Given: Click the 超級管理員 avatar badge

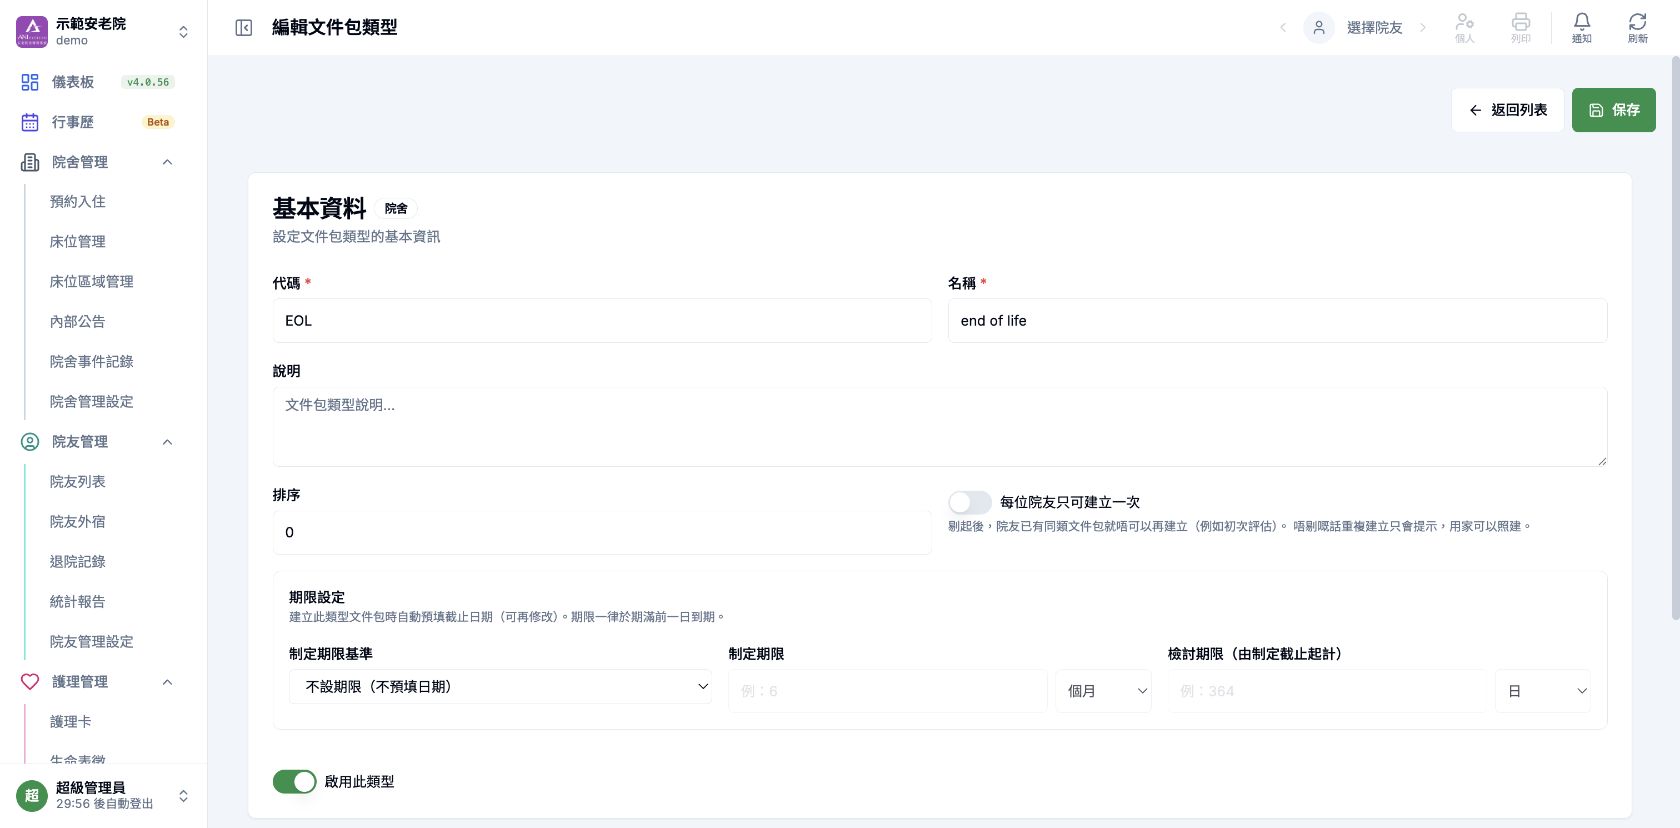Looking at the screenshot, I should click(x=32, y=796).
